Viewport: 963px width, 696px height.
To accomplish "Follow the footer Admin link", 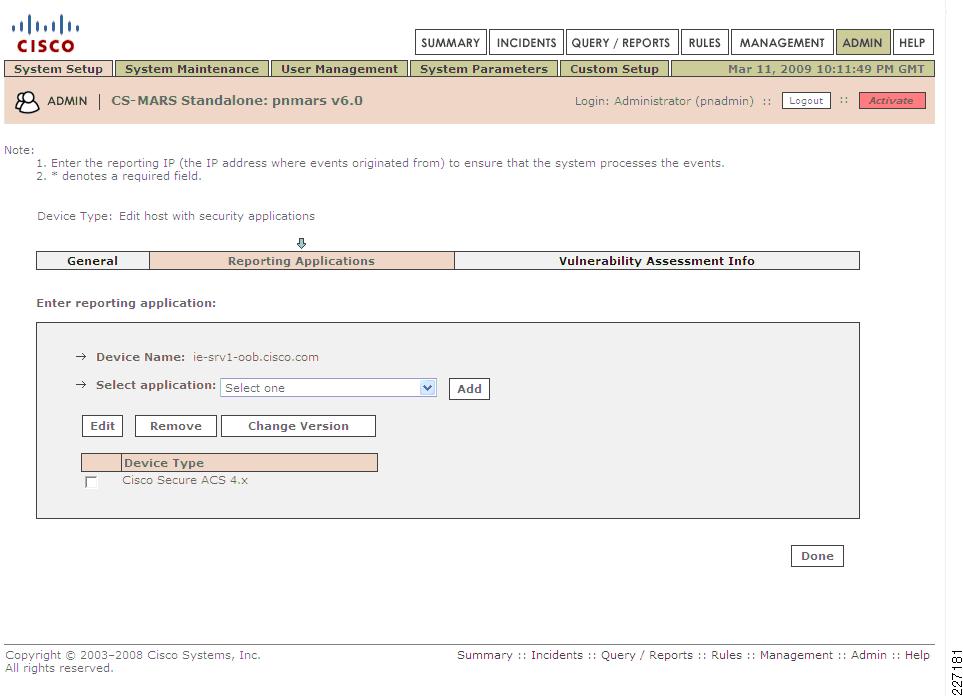I will (x=868, y=655).
